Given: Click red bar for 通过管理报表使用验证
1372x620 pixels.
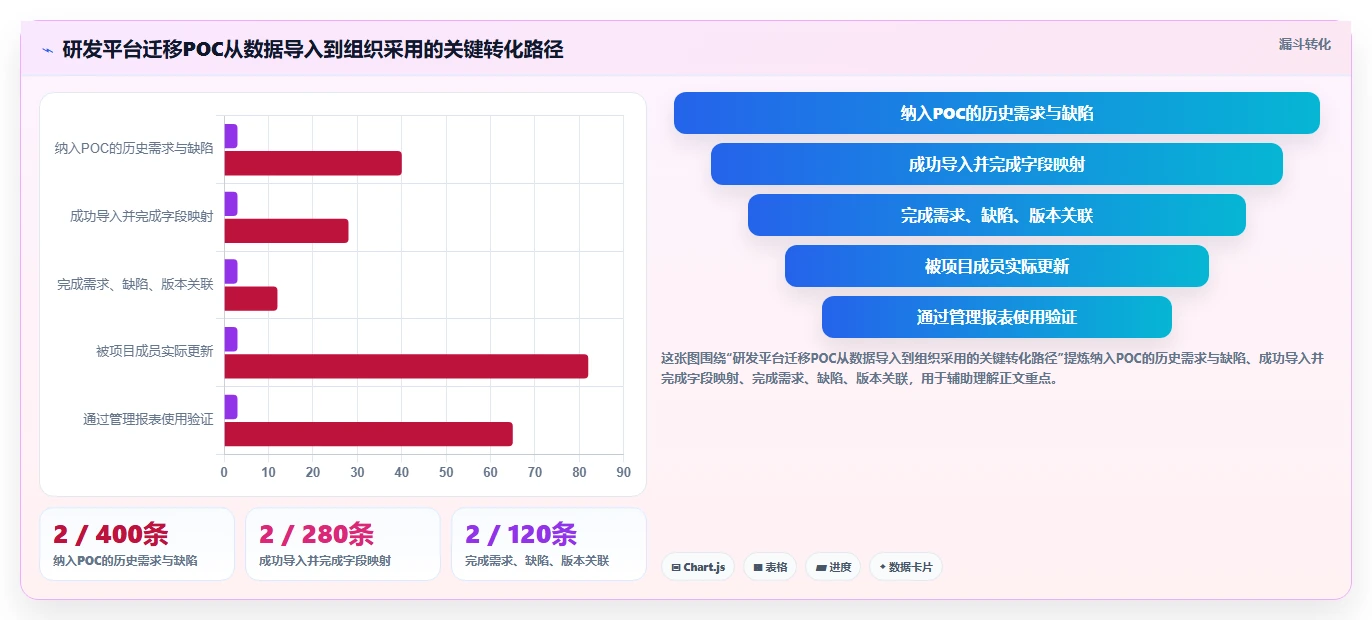Looking at the screenshot, I should [368, 434].
